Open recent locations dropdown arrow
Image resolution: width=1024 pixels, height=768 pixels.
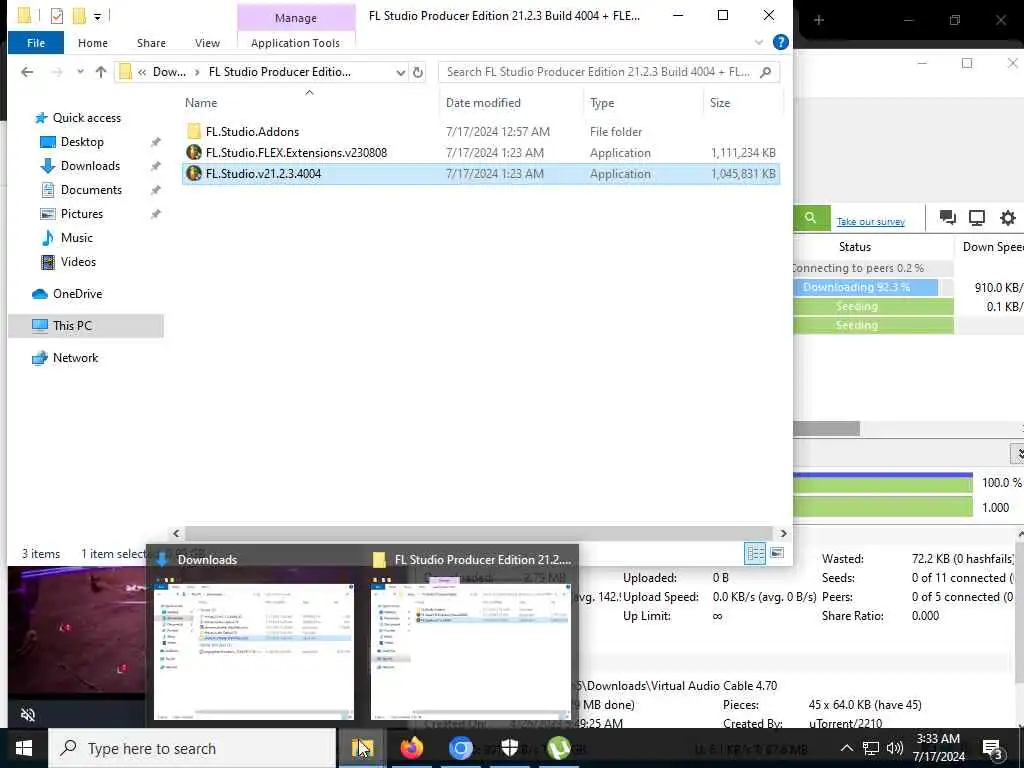(x=80, y=72)
